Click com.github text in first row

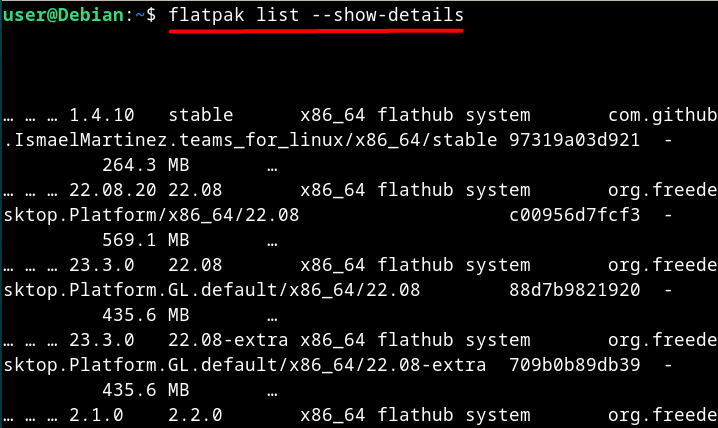(x=662, y=116)
